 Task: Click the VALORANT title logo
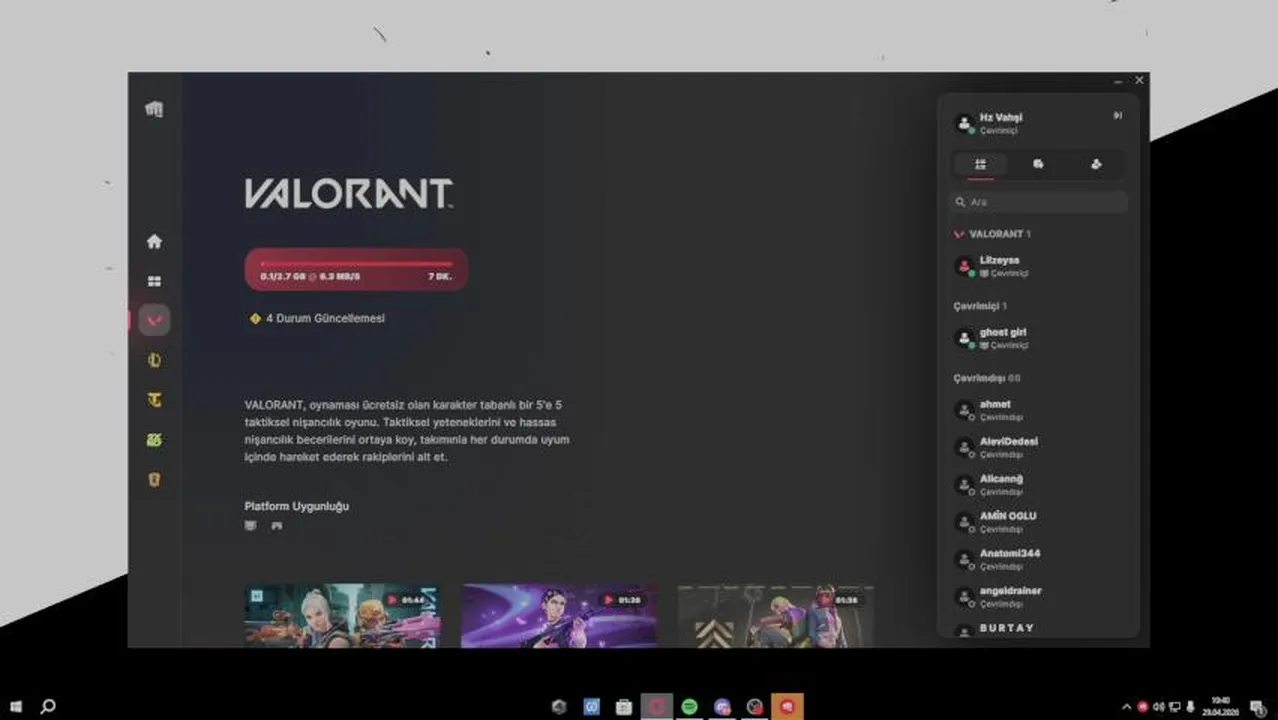pos(349,194)
